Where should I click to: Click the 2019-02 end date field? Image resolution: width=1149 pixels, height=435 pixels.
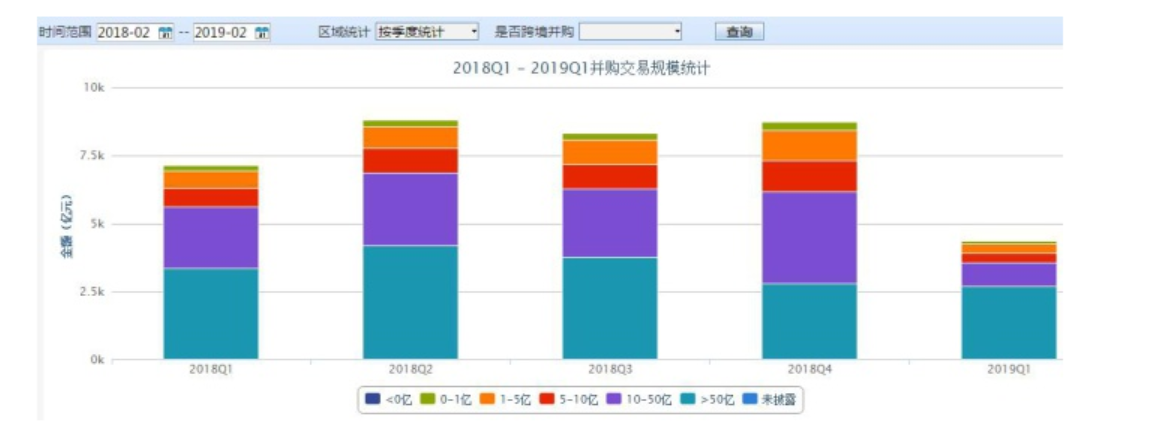[221, 32]
